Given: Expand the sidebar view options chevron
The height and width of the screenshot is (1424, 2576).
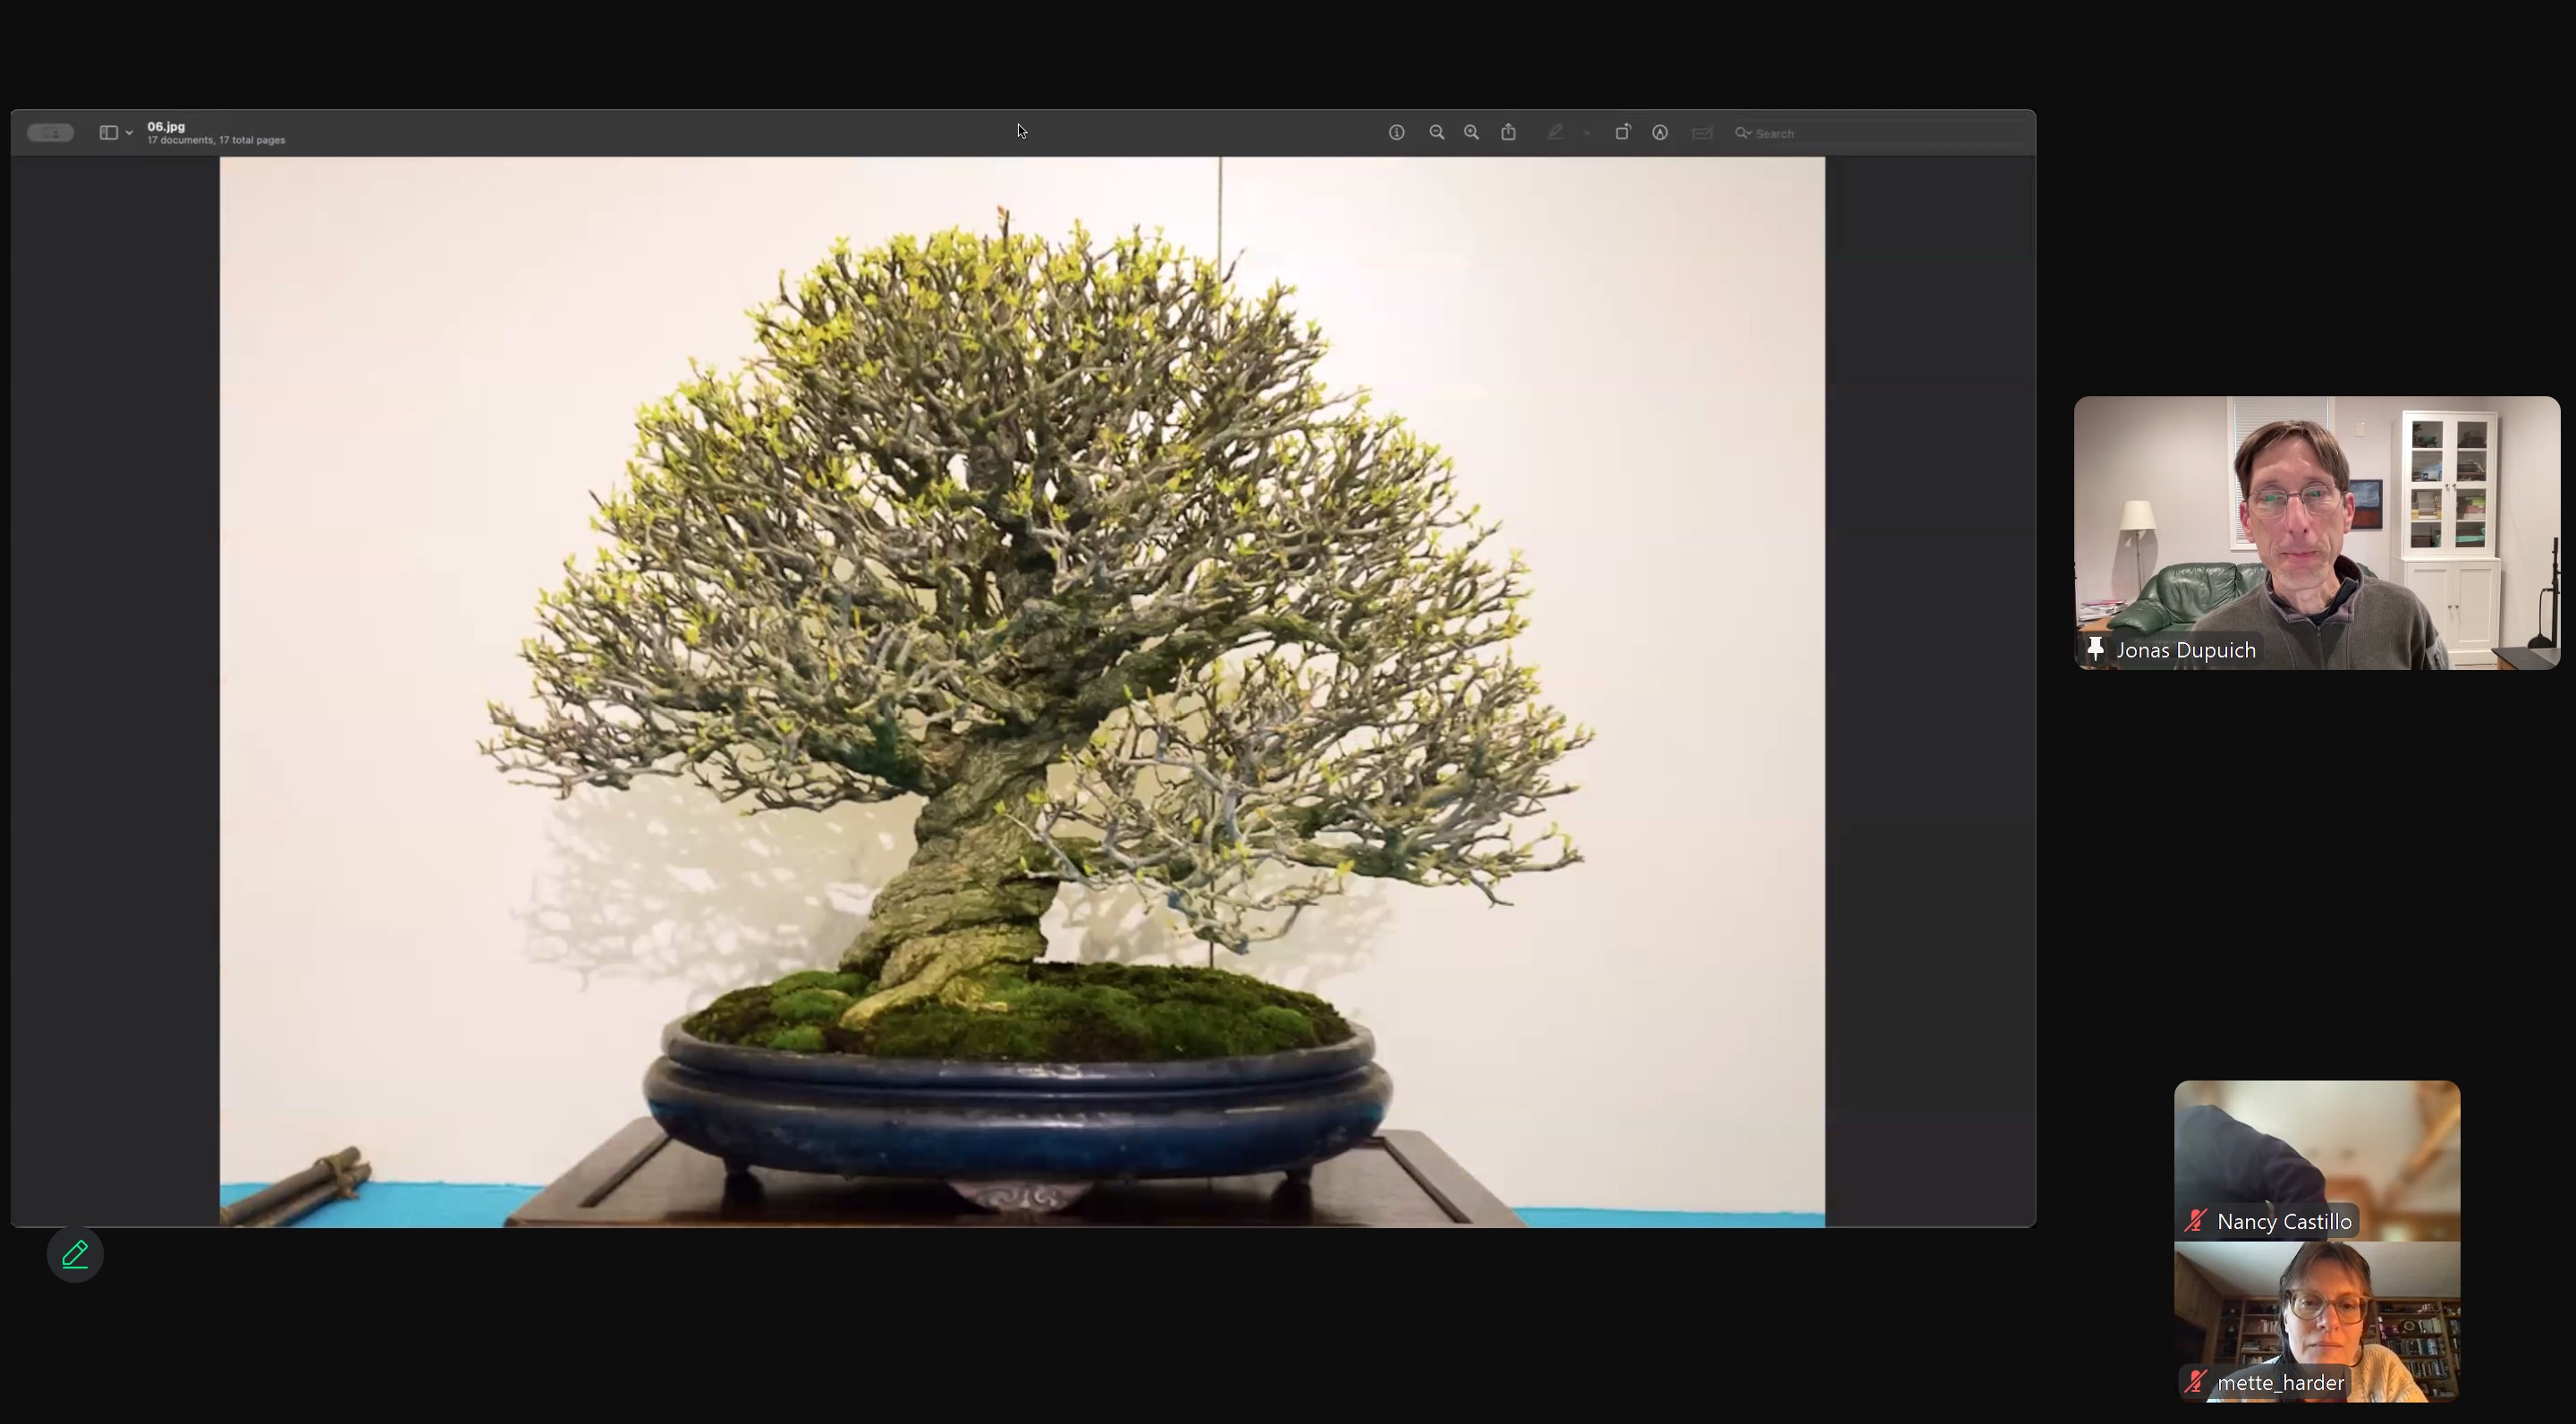Looking at the screenshot, I should [x=129, y=133].
